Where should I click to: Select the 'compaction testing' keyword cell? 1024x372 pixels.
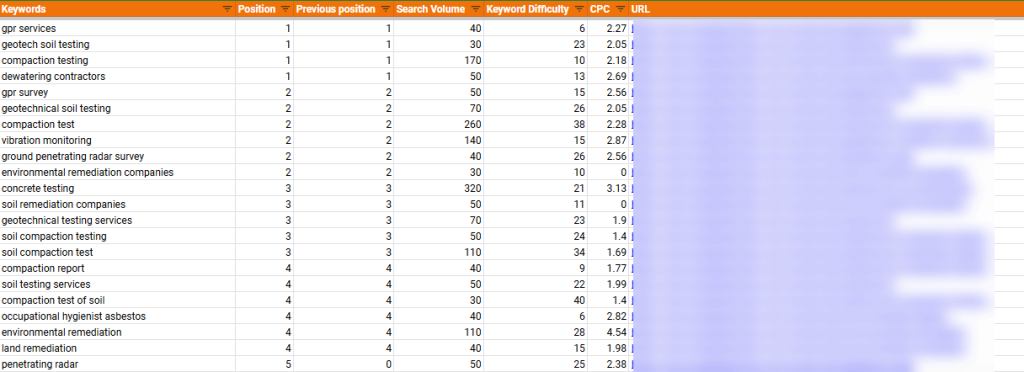(x=118, y=61)
